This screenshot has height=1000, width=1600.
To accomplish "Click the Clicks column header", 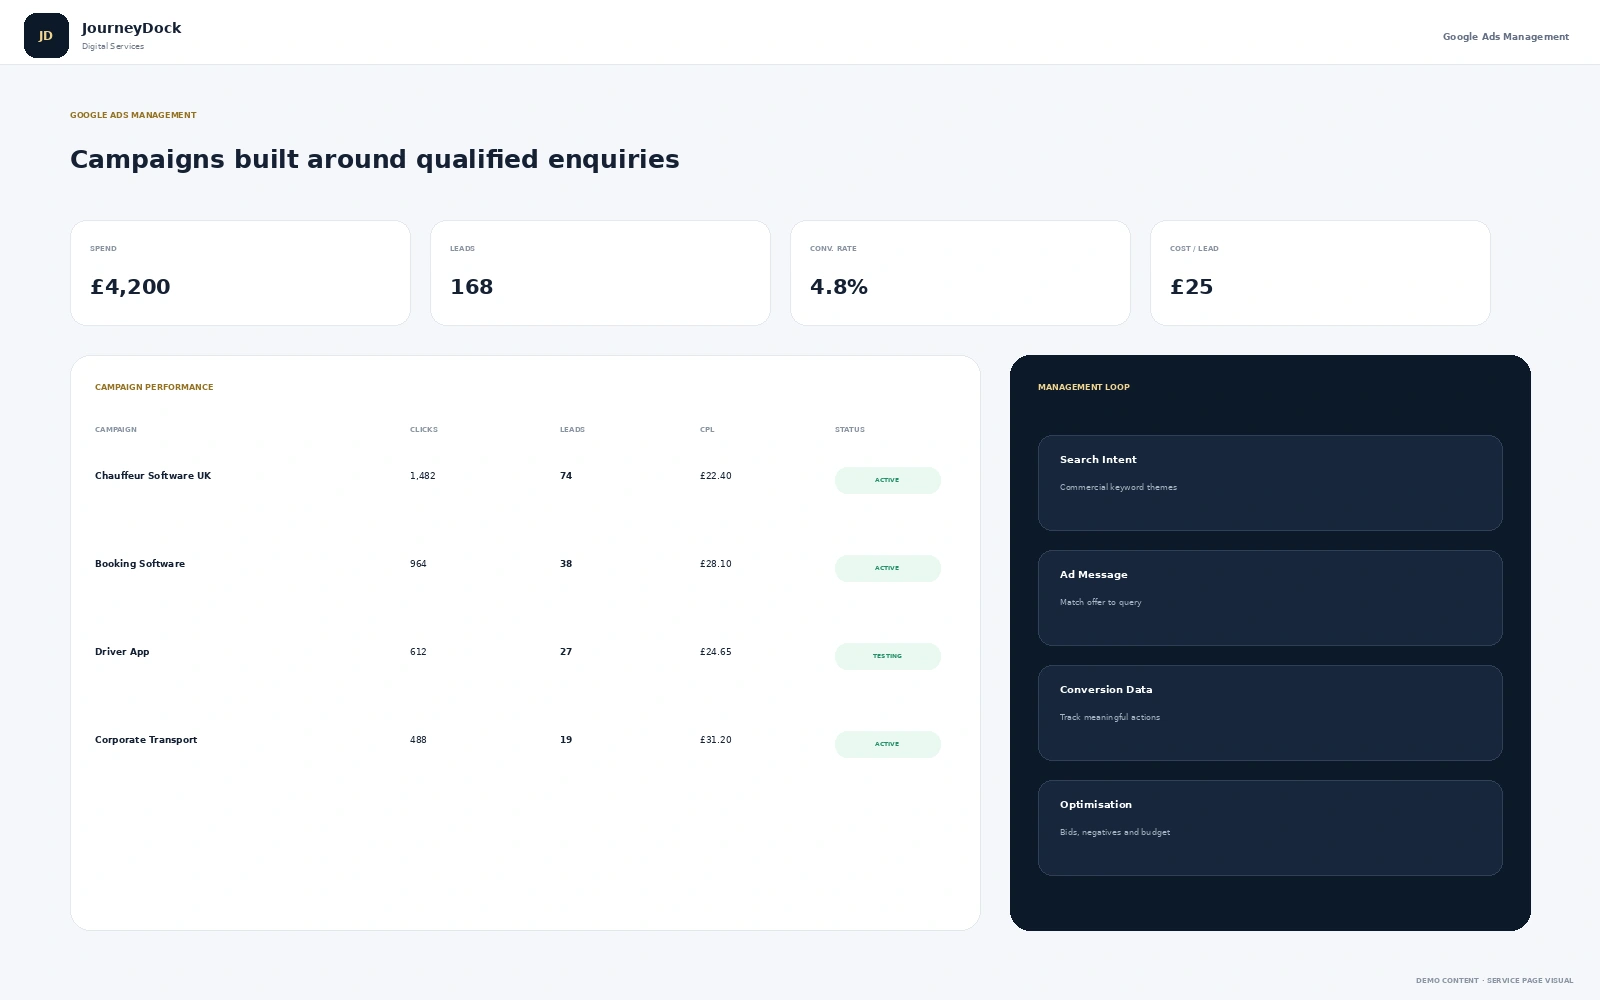I will 424,430.
